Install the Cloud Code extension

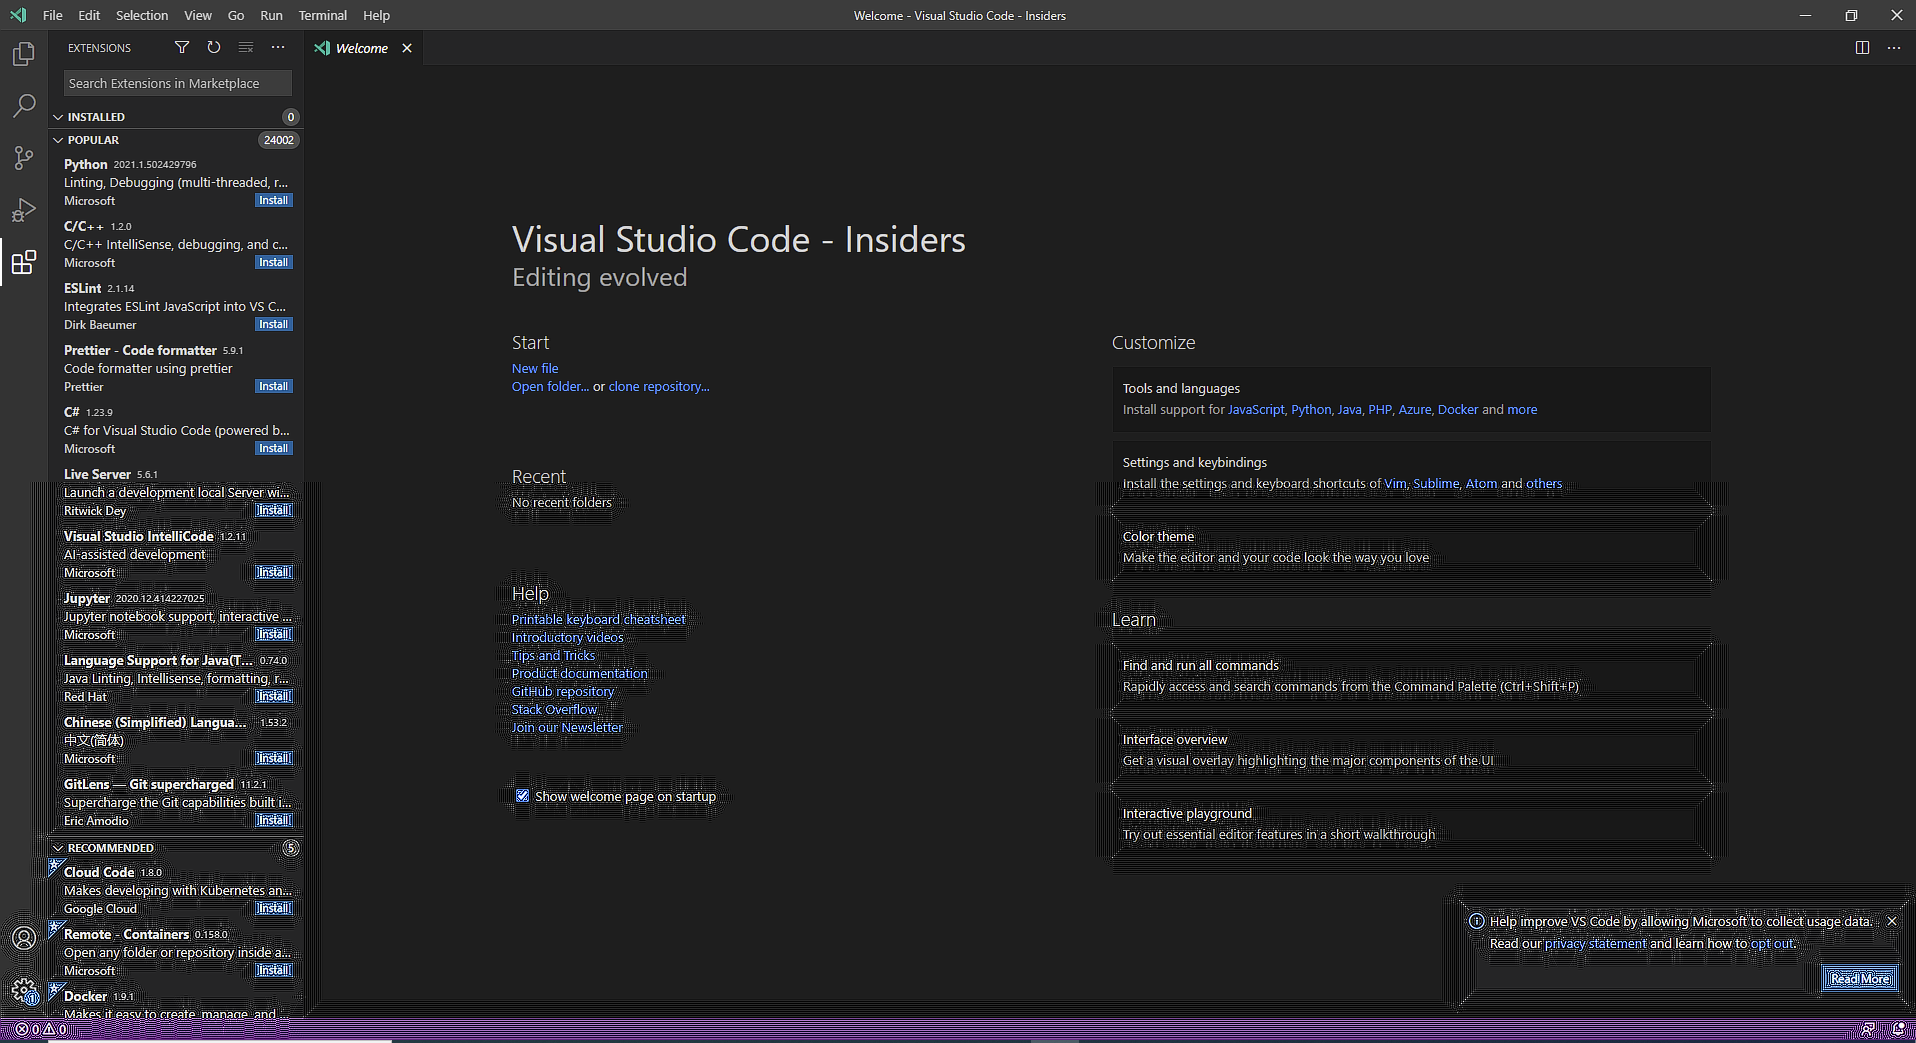(273, 909)
